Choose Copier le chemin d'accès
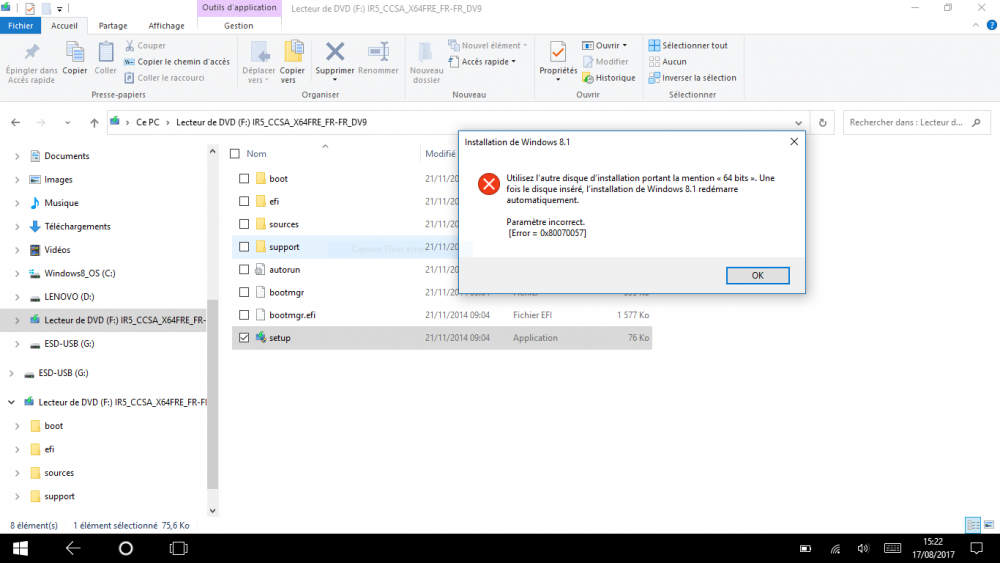Image resolution: width=1000 pixels, height=563 pixels. pos(177,62)
